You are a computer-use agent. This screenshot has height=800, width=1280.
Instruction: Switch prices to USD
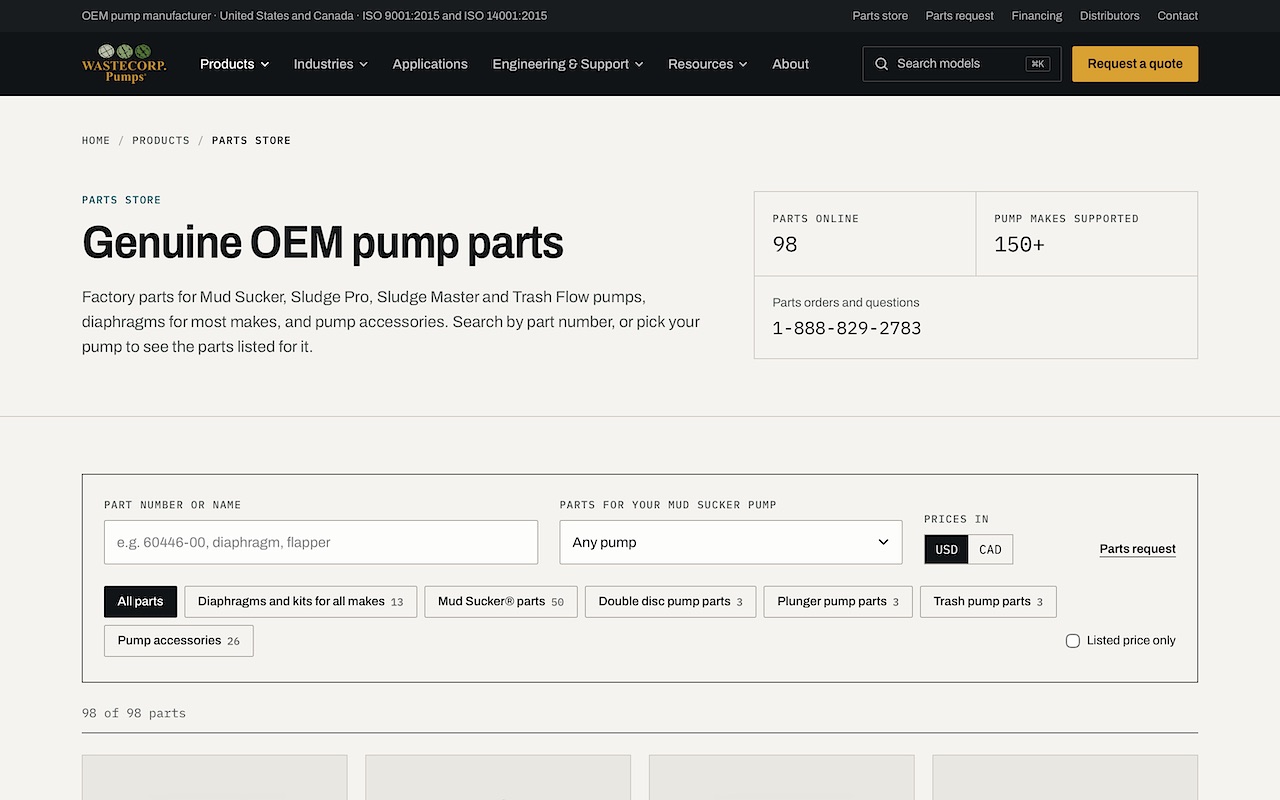click(947, 549)
